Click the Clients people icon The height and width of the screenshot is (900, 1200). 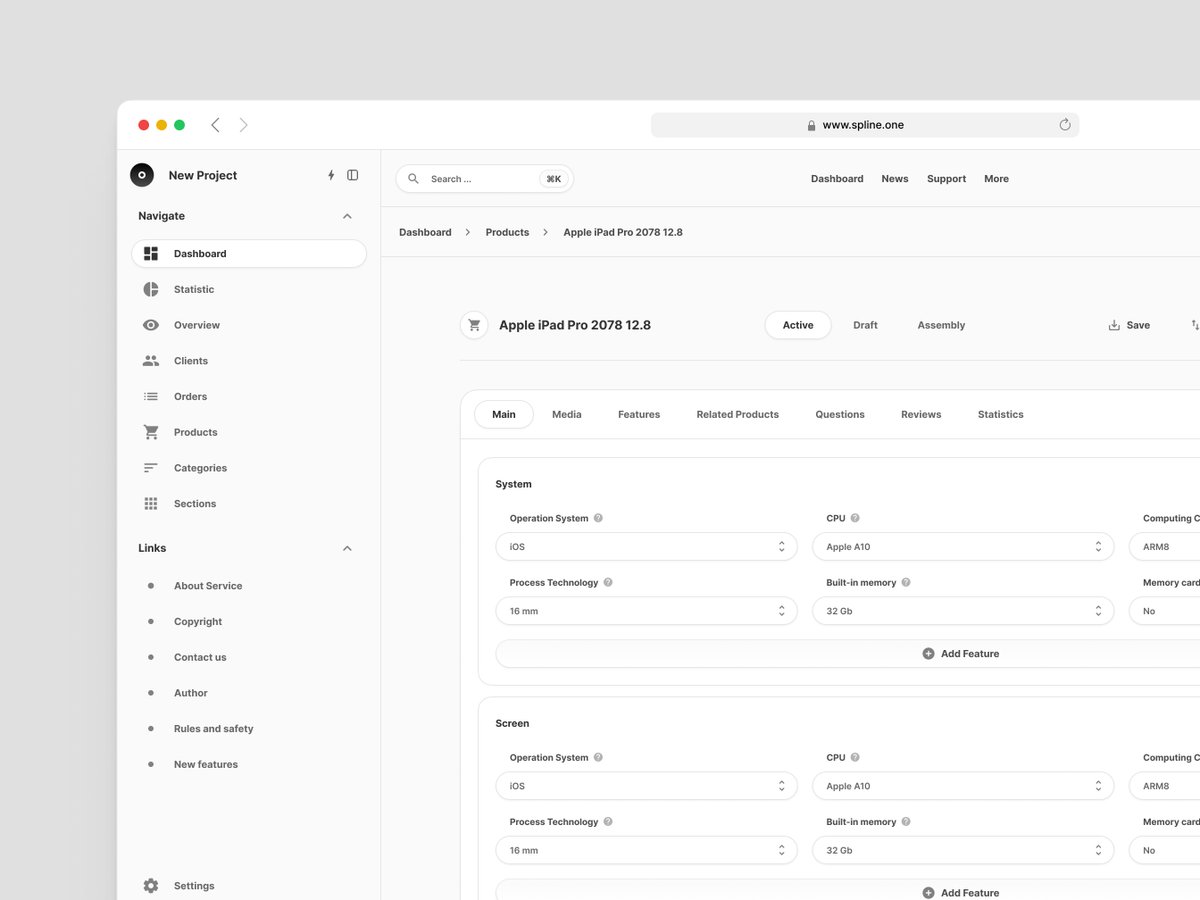click(x=151, y=361)
